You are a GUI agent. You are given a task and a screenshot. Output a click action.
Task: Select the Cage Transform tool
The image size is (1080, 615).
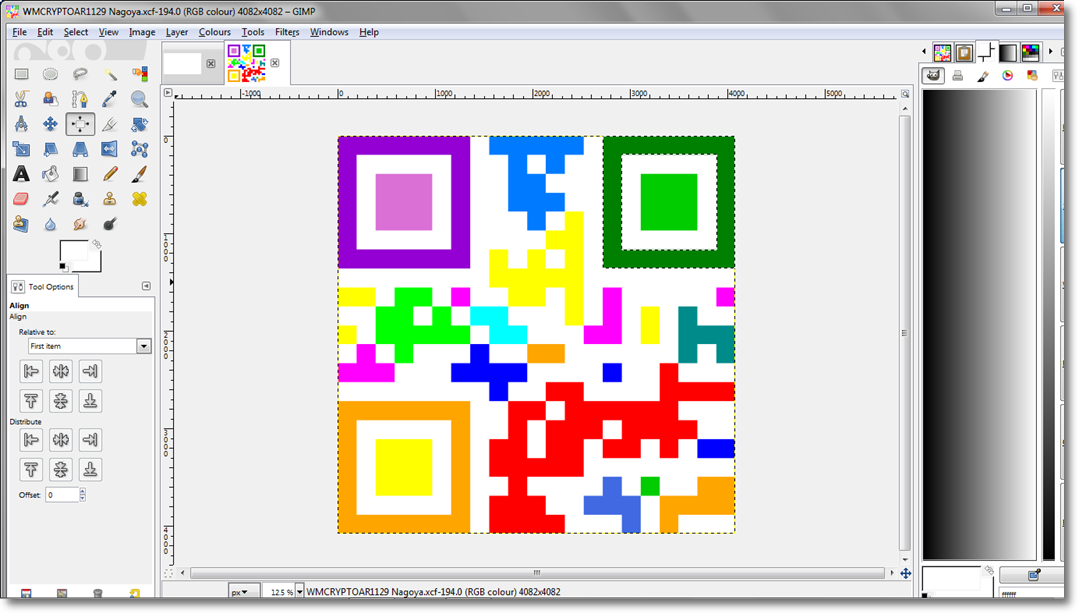(140, 149)
